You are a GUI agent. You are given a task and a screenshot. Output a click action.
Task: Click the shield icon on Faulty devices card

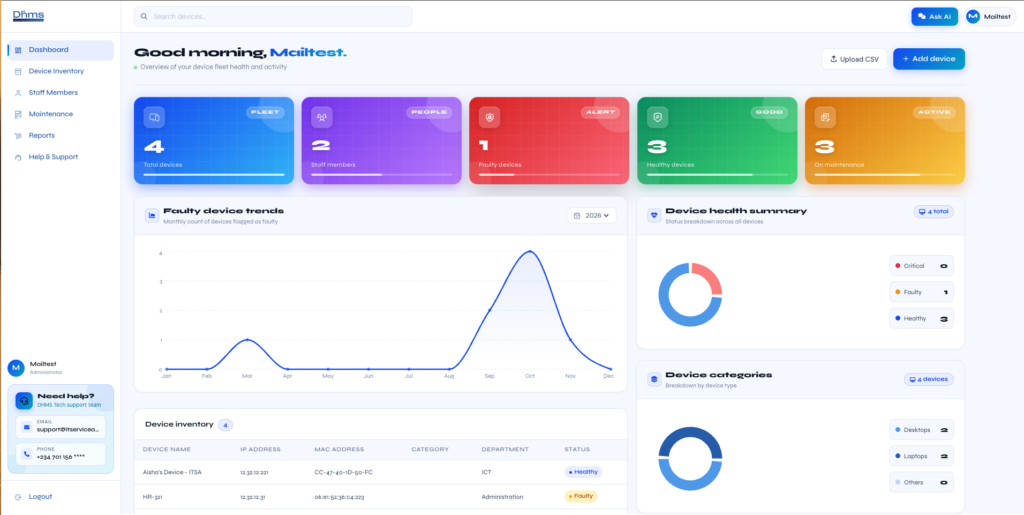click(x=490, y=117)
